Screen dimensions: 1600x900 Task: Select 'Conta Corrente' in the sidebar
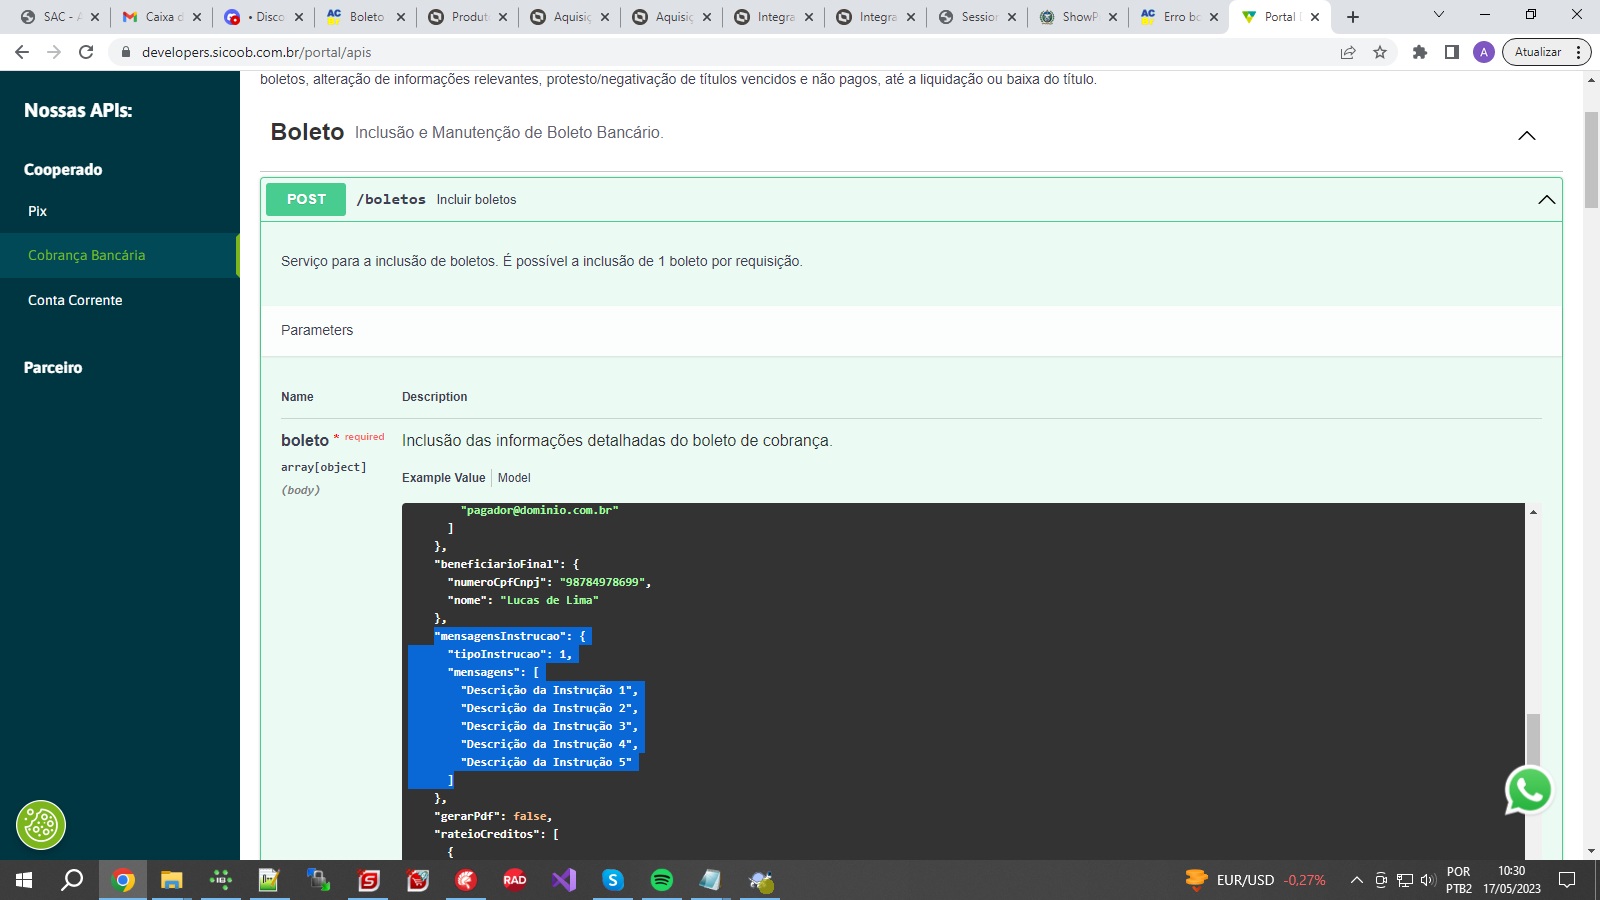75,300
